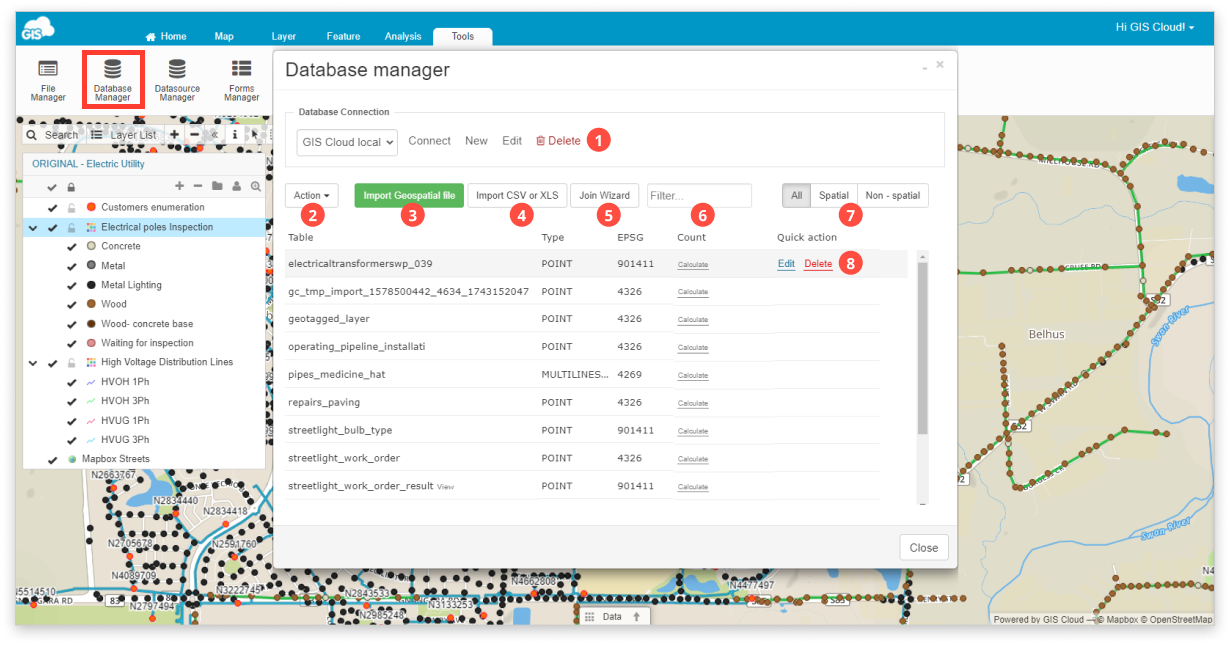Open the Forms Manager tool
Viewport: 1230px width, 645px height.
click(240, 80)
